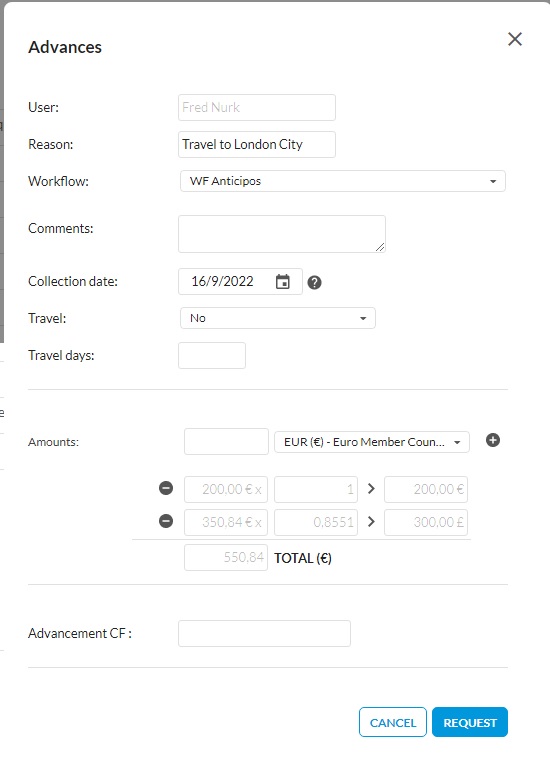Click the Collection date help question icon
The width and height of the screenshot is (550, 779).
314,283
